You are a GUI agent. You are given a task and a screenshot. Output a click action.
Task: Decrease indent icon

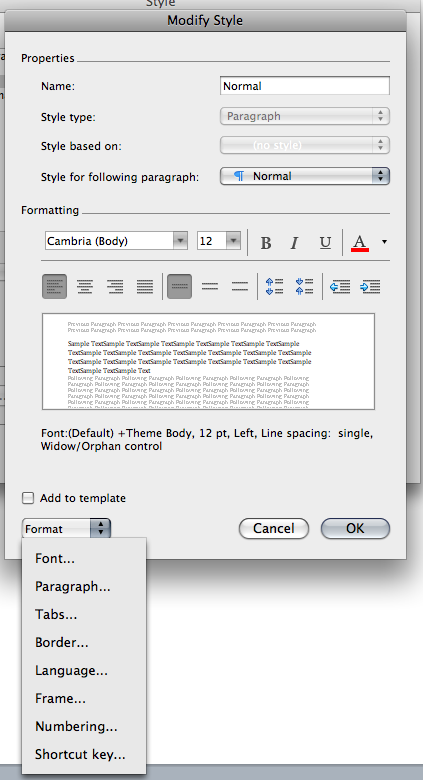coord(340,287)
